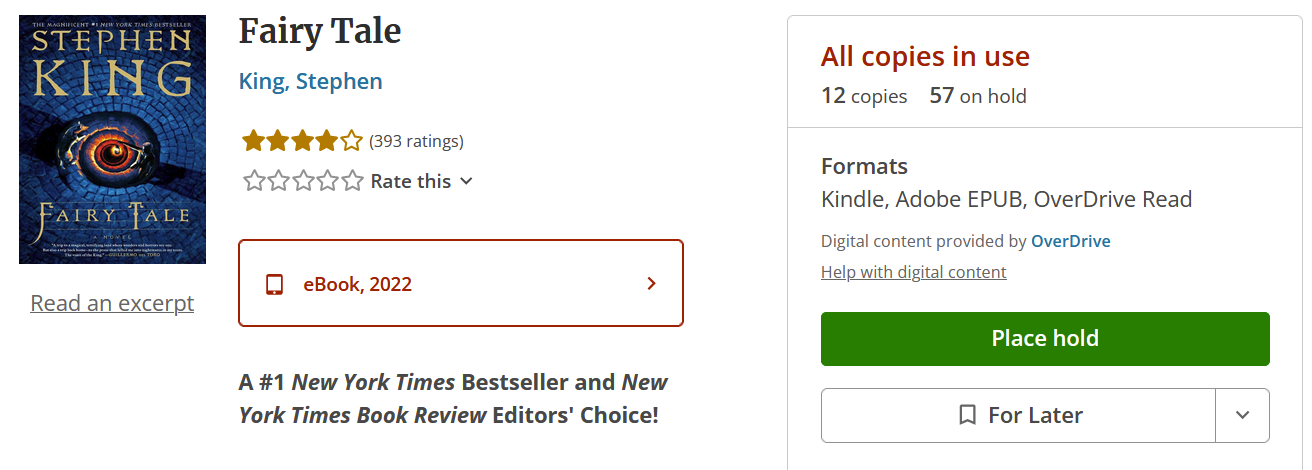Rate this title three stars
This screenshot has height=470, width=1312.
tap(303, 181)
